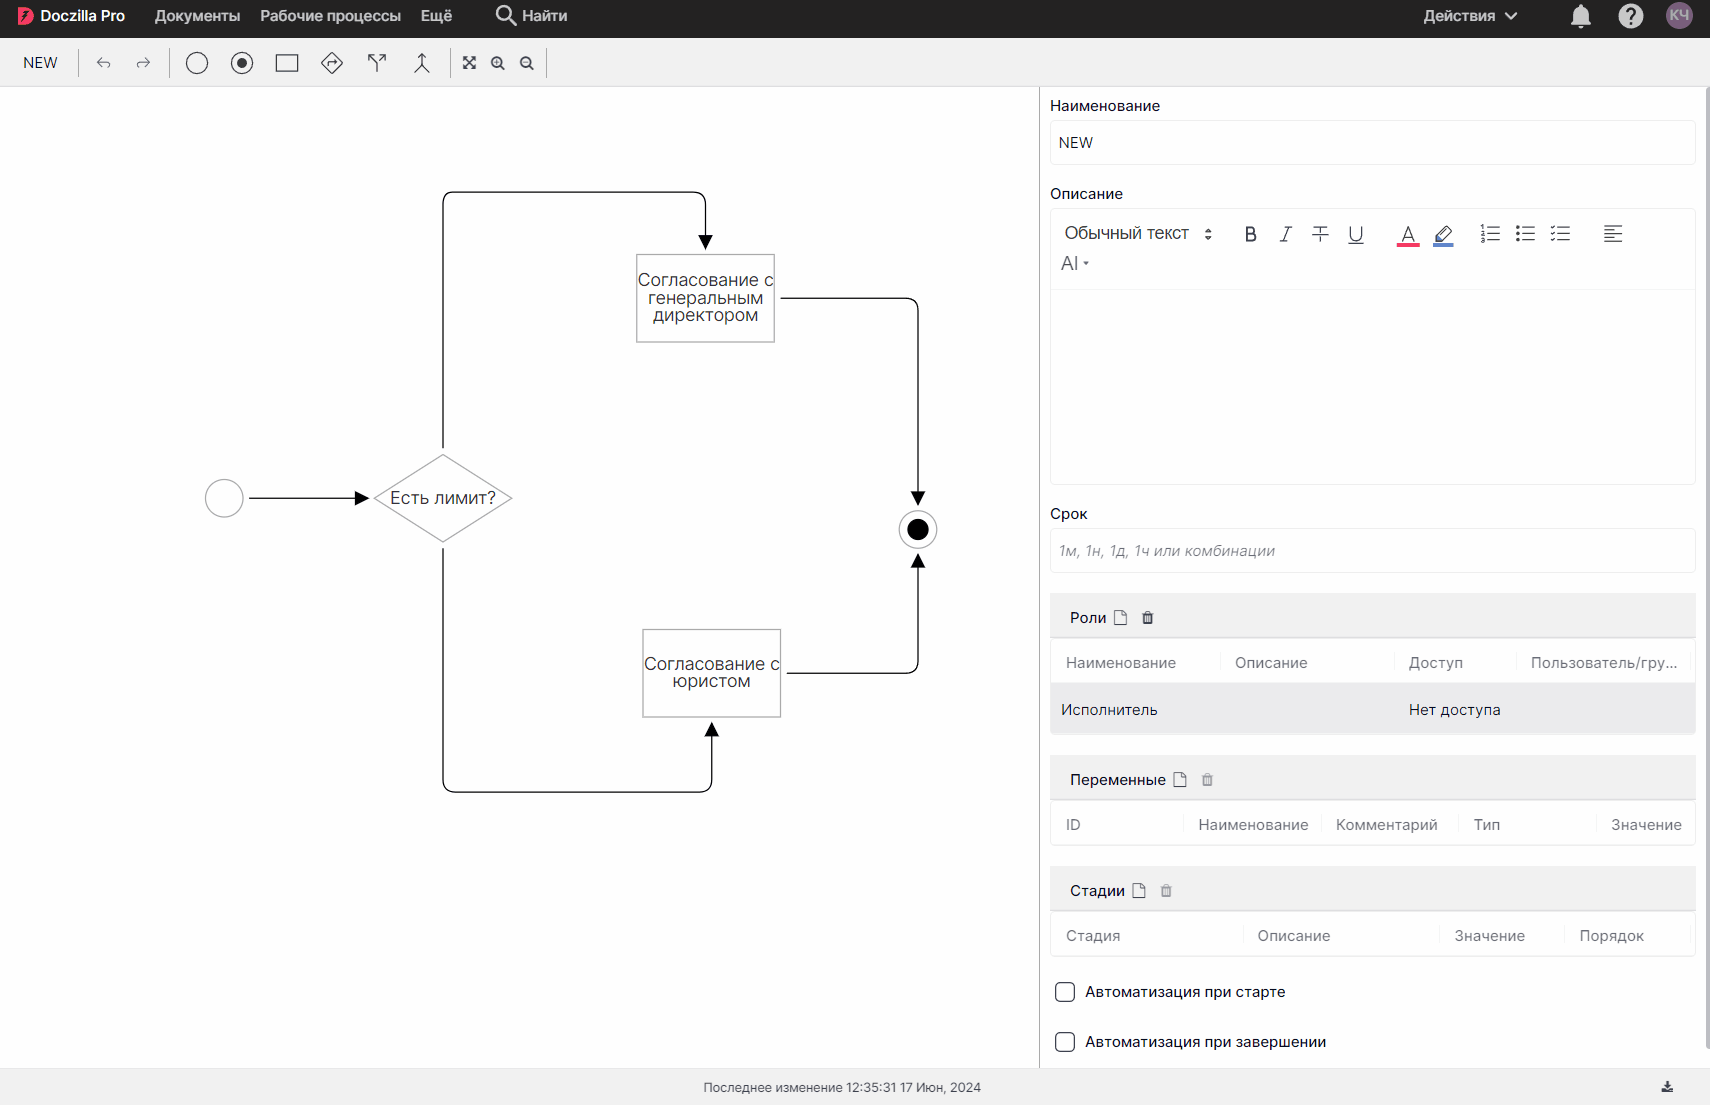Viewport: 1710px width, 1105px height.
Task: Add a new stage
Action: (1139, 891)
